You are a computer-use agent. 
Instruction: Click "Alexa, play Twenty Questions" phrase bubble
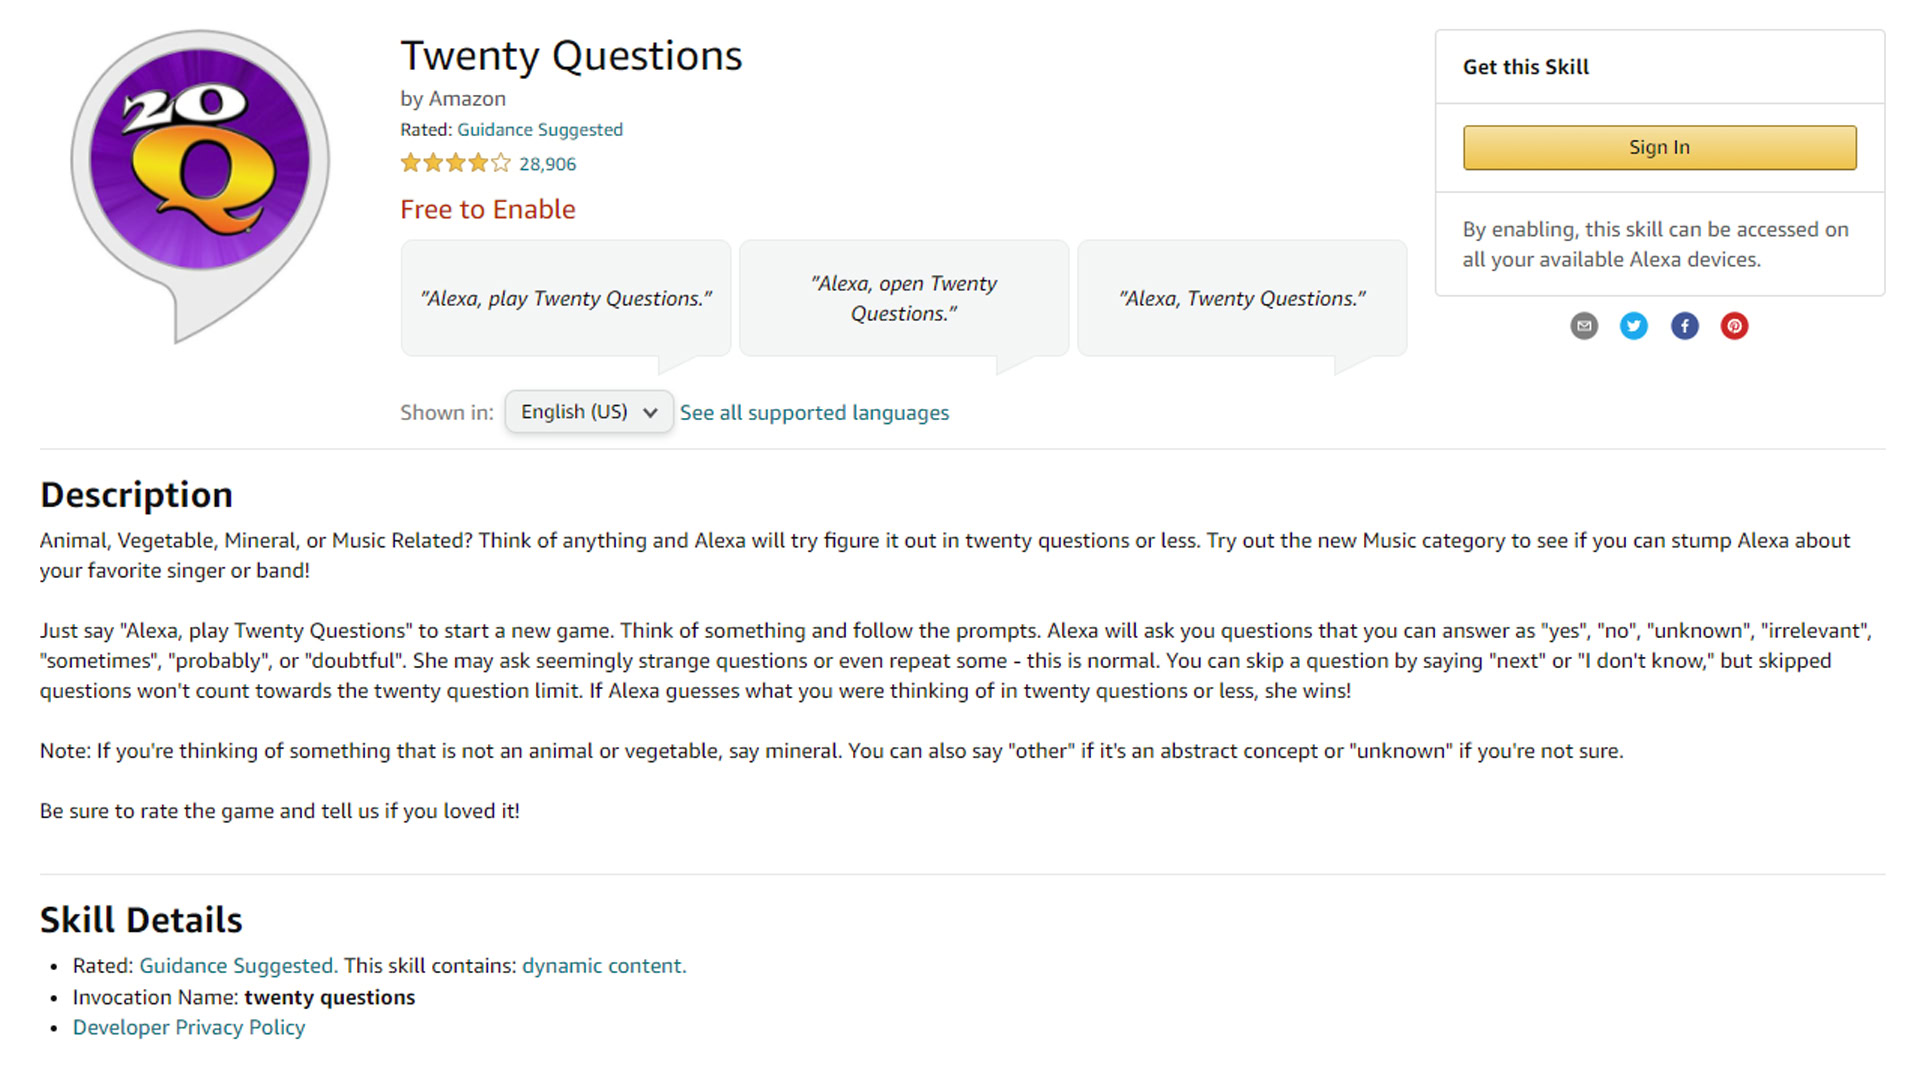566,298
